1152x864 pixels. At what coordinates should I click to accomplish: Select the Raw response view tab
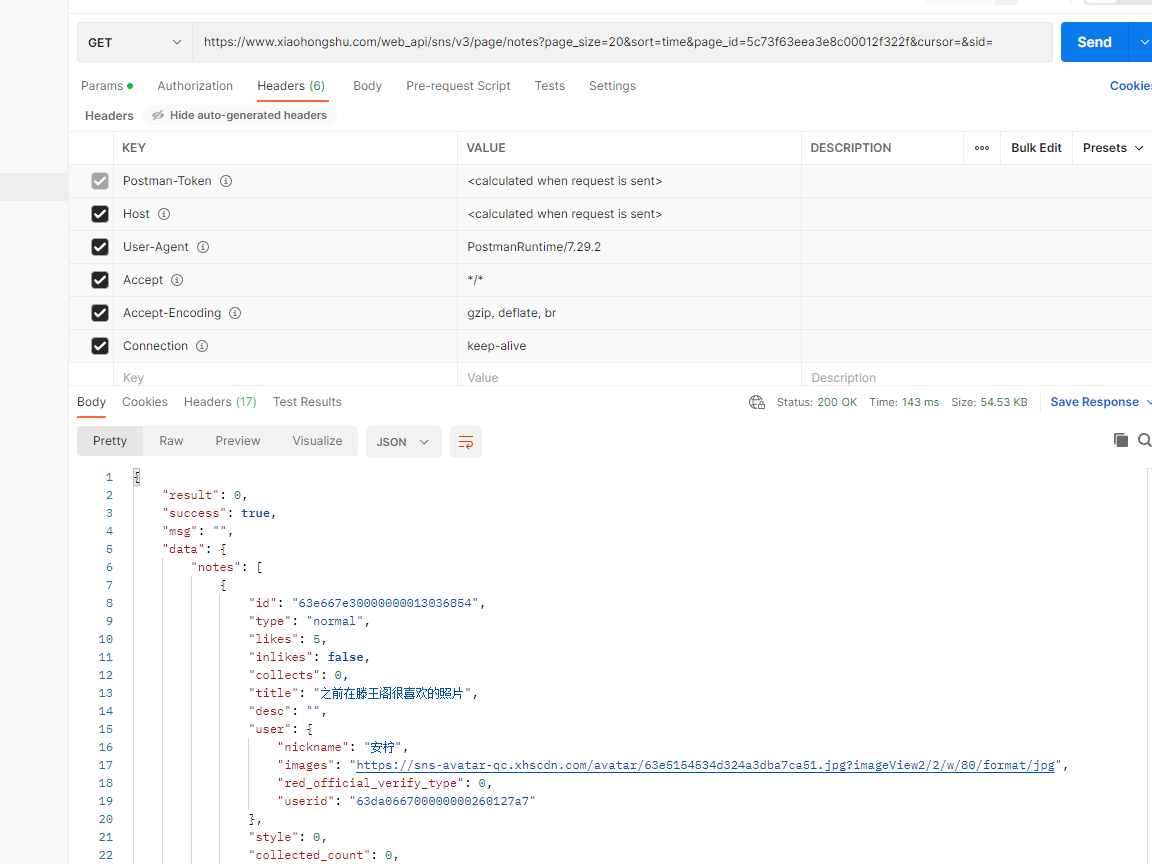pos(171,441)
